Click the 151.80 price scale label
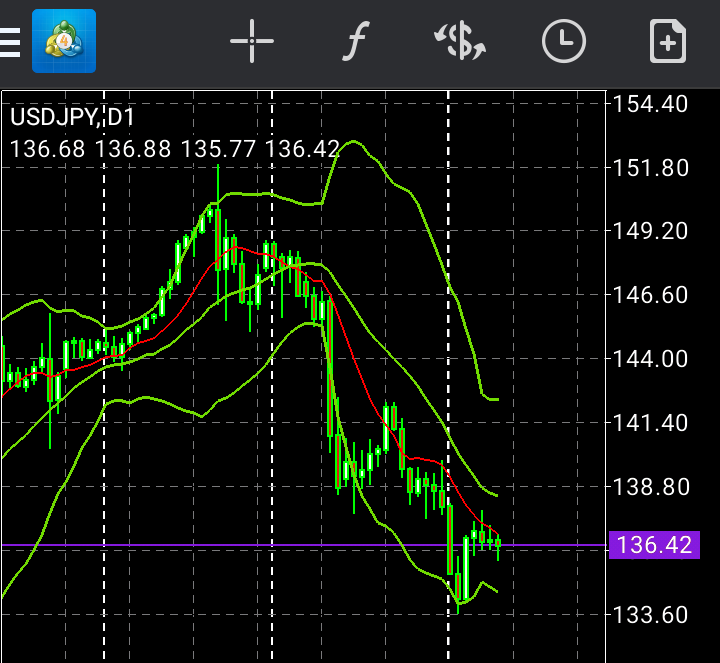720x663 pixels. coord(650,168)
